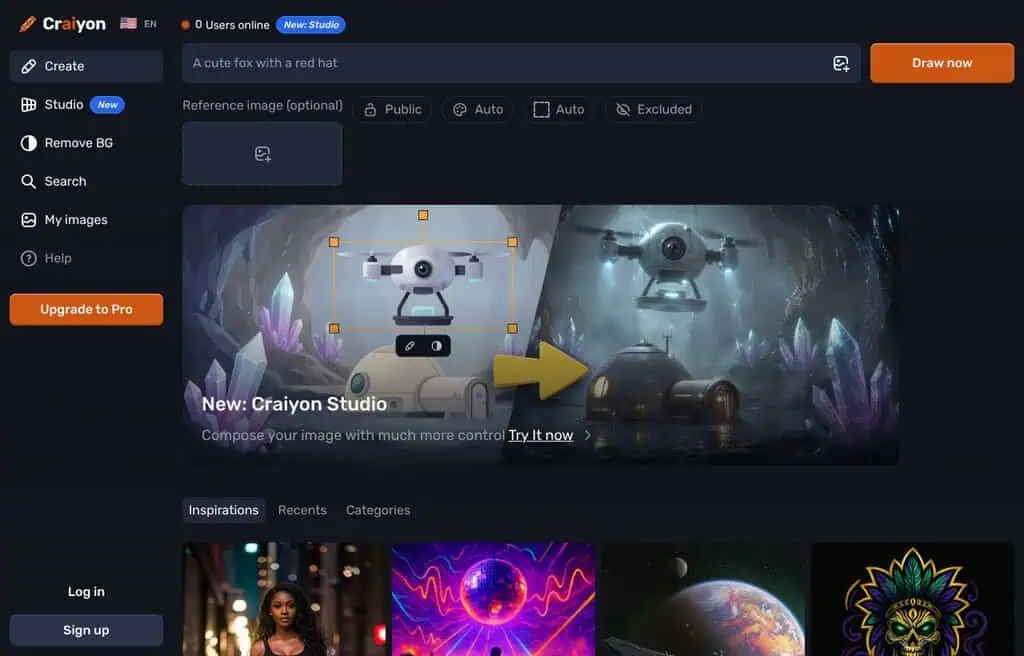Click the reference image upload box

click(x=262, y=154)
